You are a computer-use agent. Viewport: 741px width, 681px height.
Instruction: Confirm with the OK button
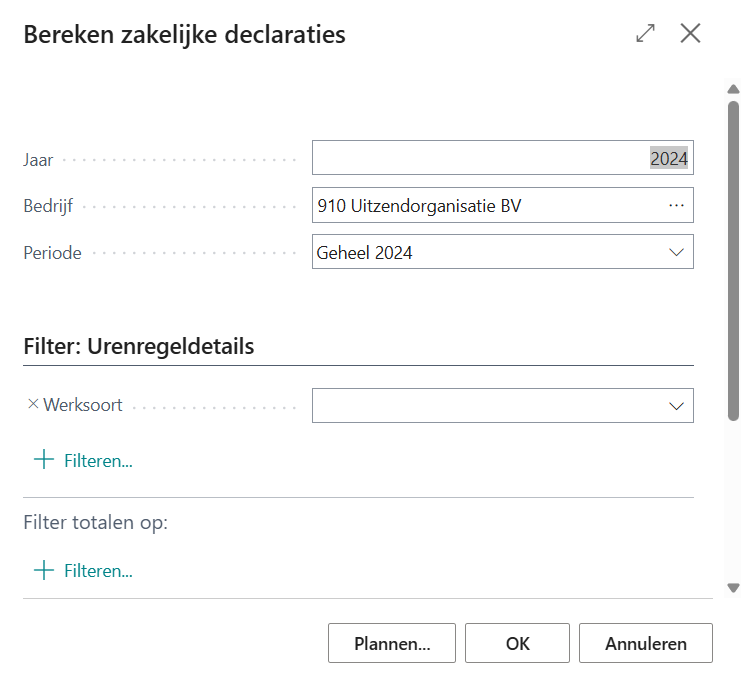tap(517, 643)
